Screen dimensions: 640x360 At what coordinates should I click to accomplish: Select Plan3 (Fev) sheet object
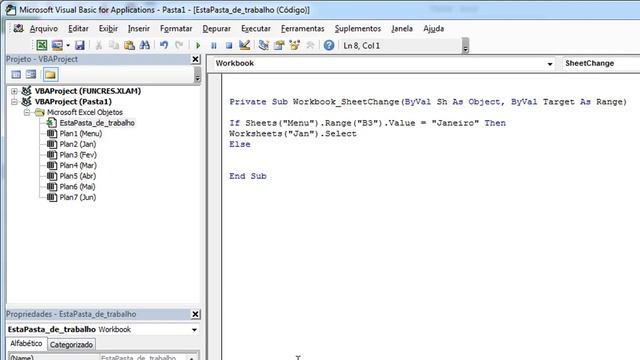78,155
